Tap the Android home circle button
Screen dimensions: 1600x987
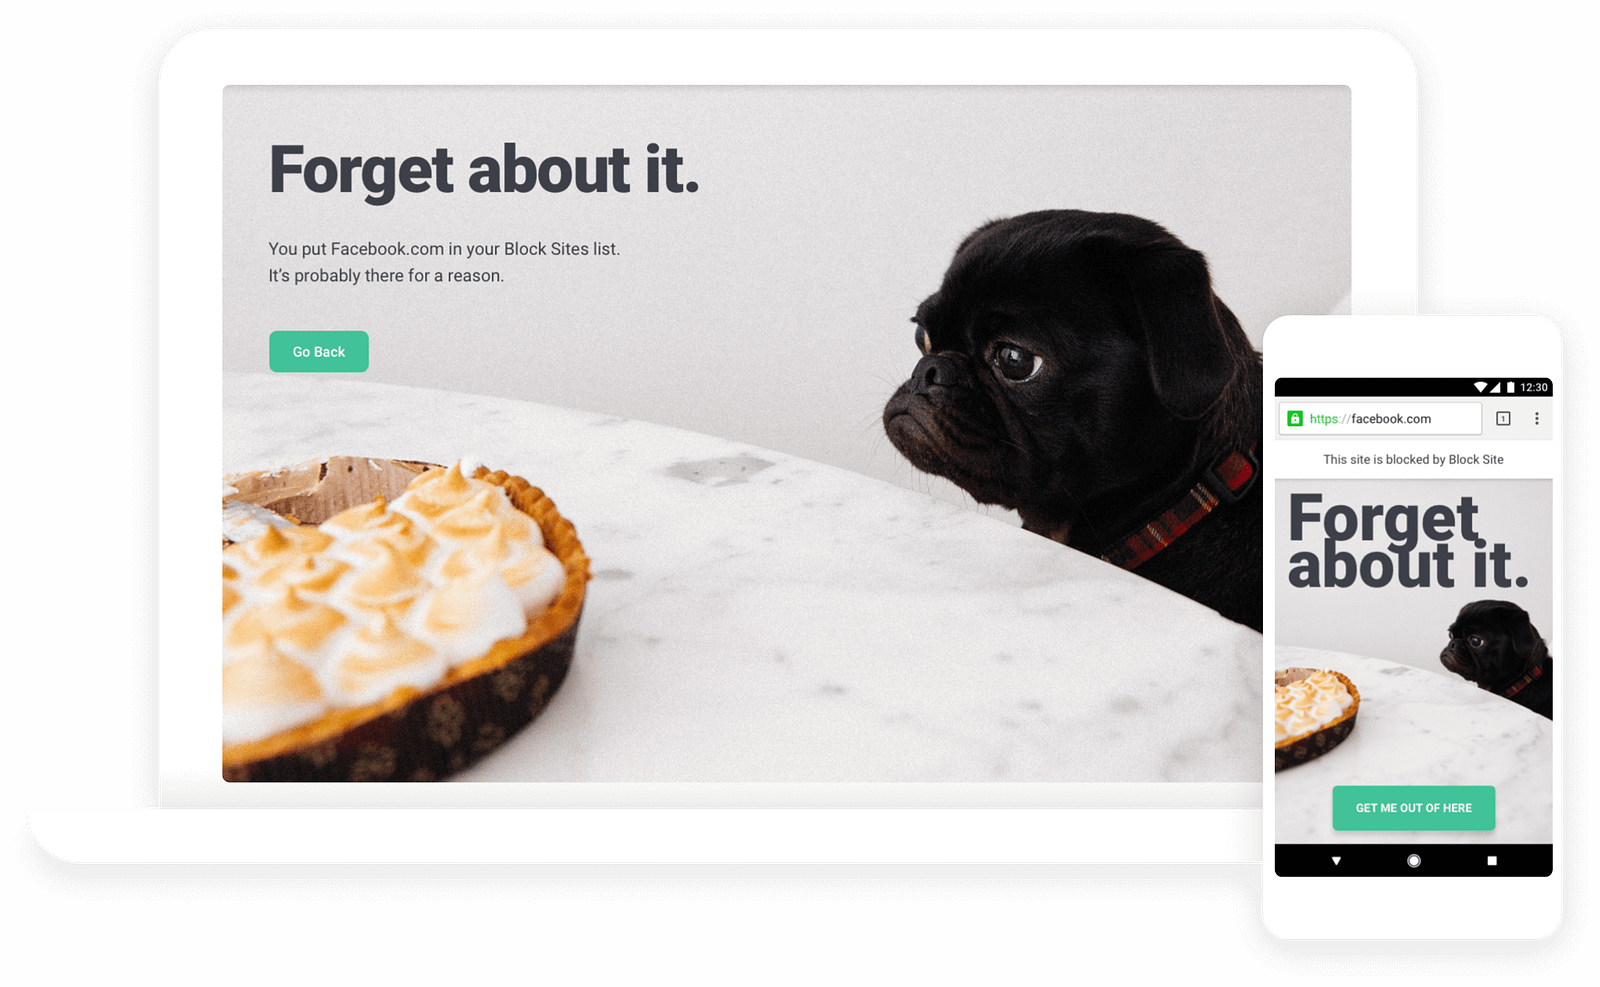(1413, 861)
